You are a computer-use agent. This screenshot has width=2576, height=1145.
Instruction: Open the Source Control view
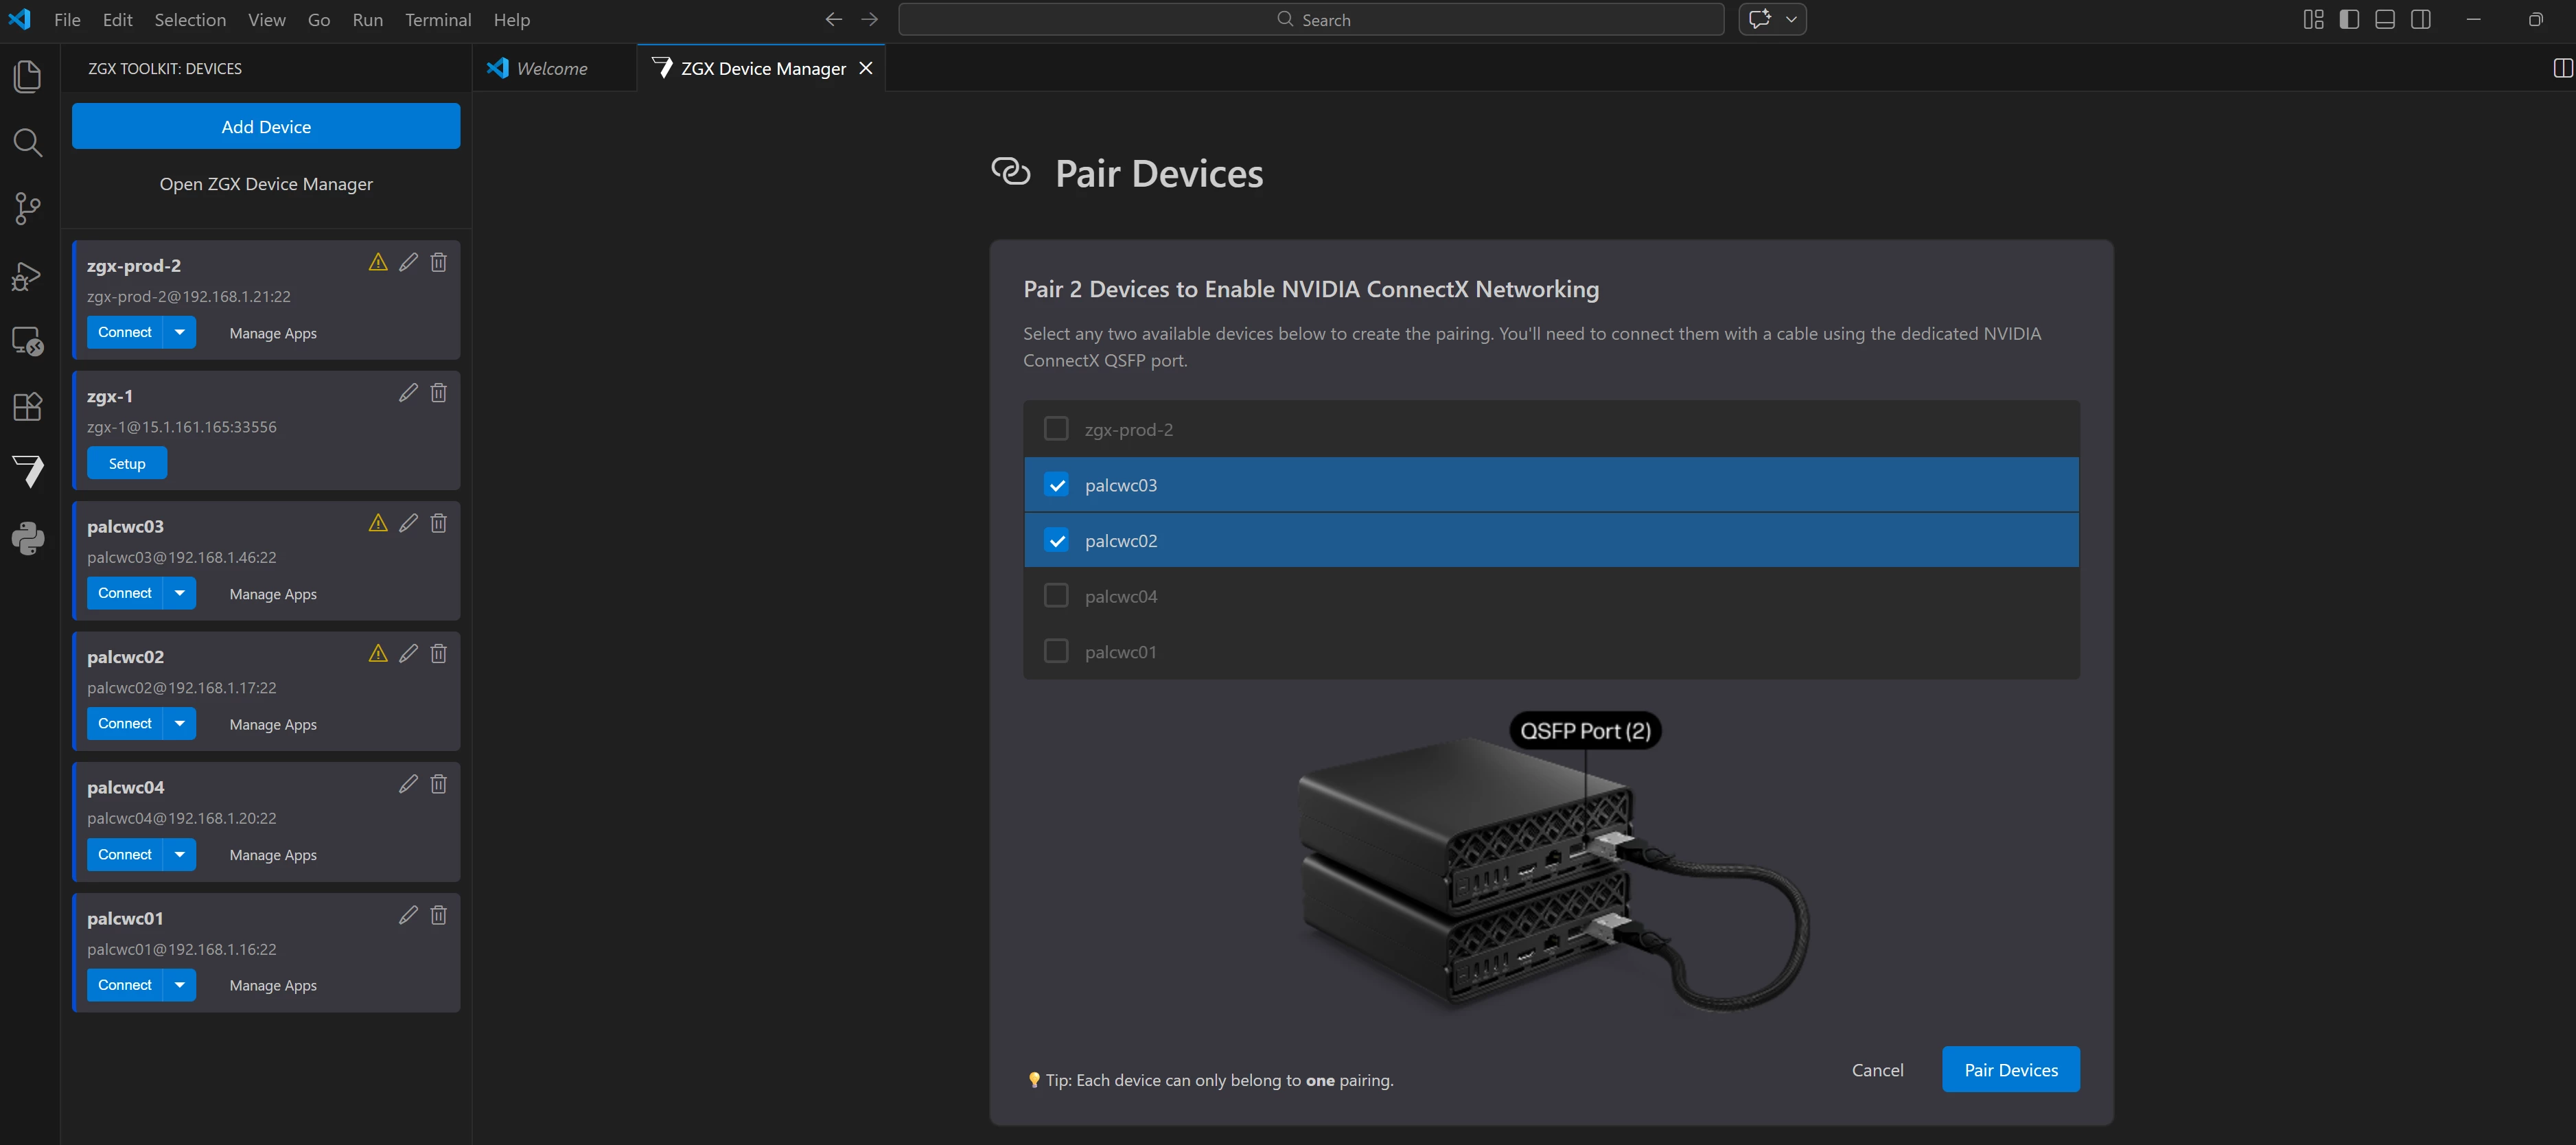(28, 208)
